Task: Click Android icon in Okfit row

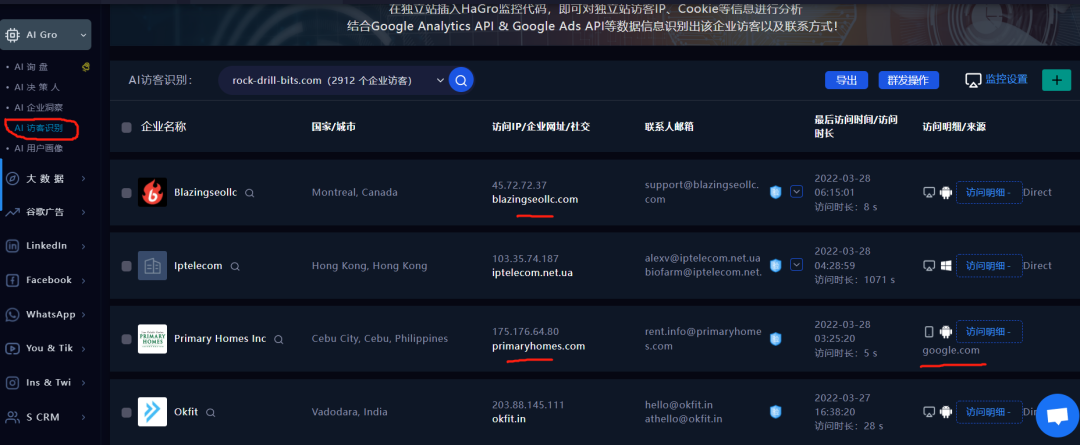Action: [x=945, y=412]
